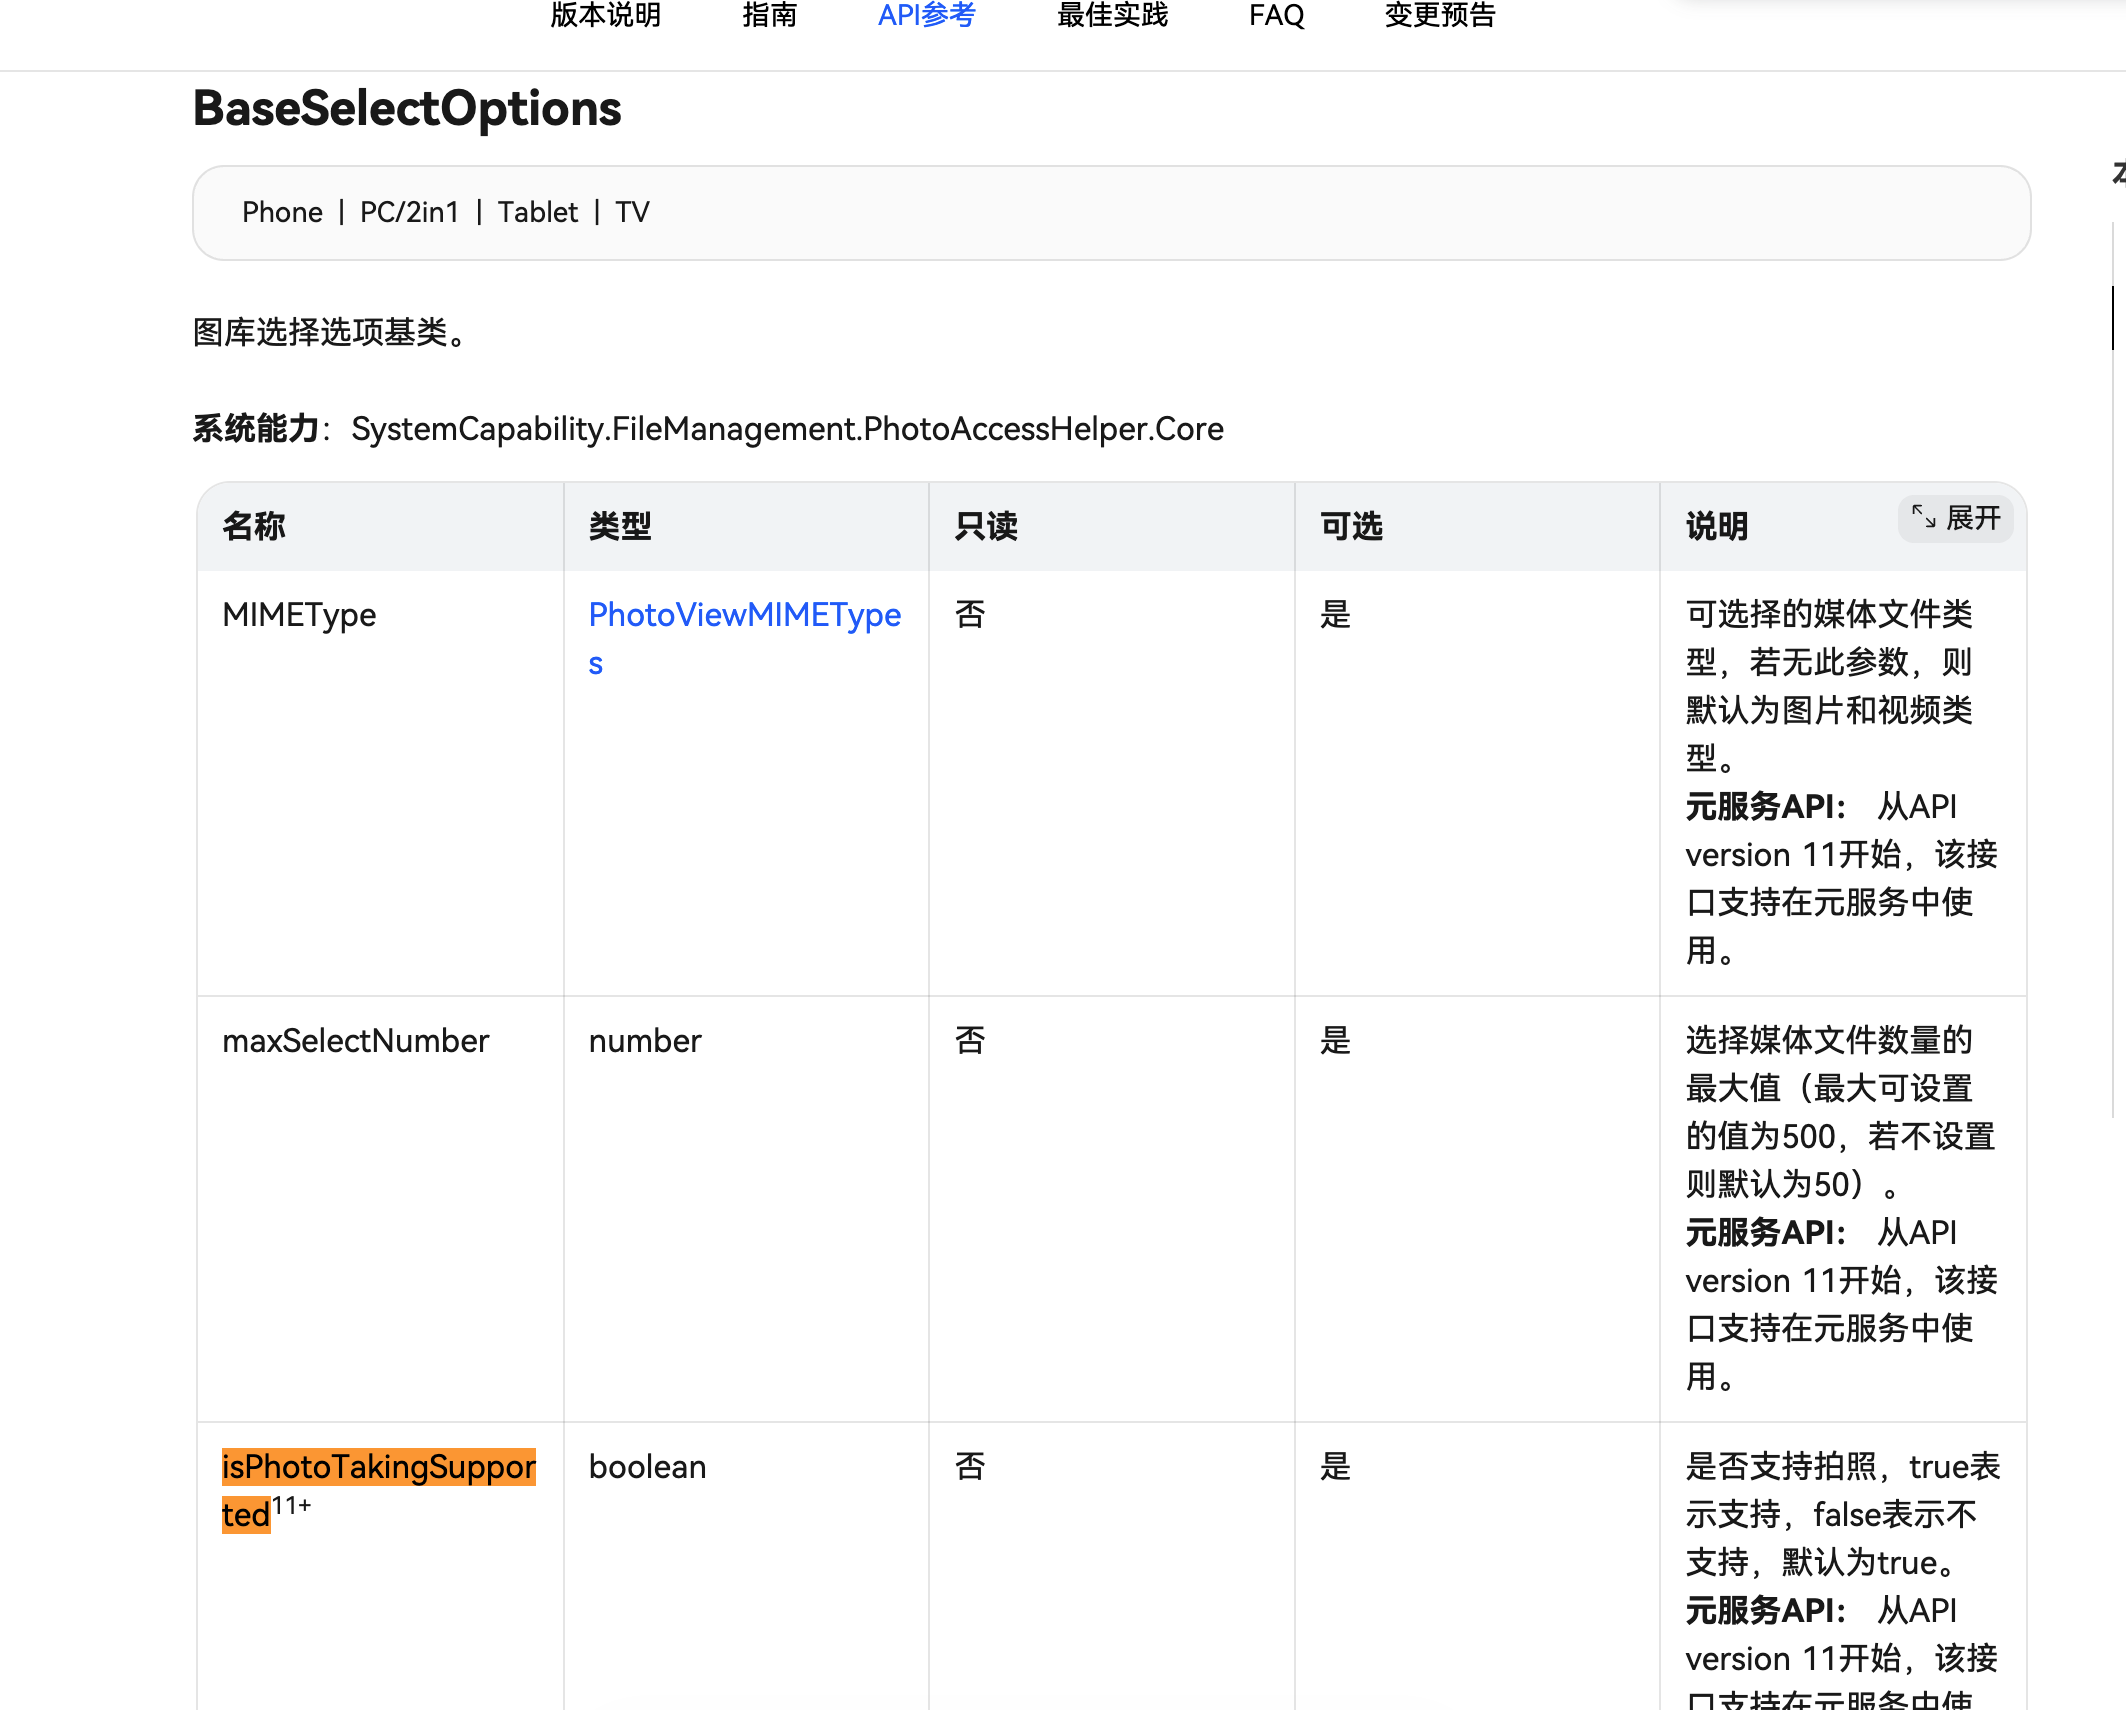
Task: Open the 变更预告 tab
Action: [x=1439, y=15]
